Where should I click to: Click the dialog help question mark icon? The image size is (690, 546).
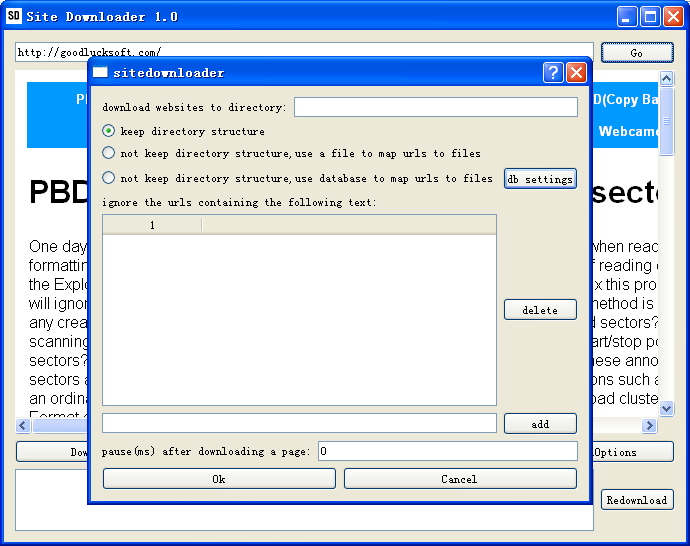point(553,73)
